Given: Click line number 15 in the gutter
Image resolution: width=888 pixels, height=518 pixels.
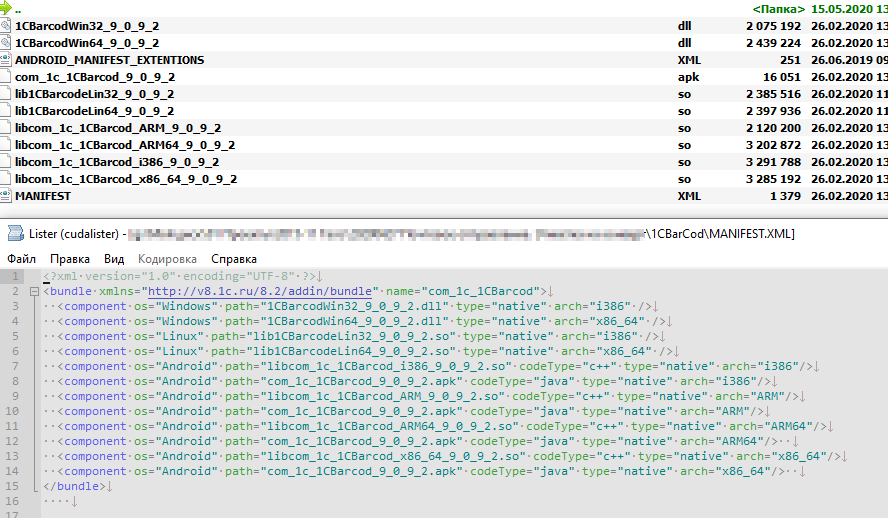Looking at the screenshot, I should pos(12,486).
